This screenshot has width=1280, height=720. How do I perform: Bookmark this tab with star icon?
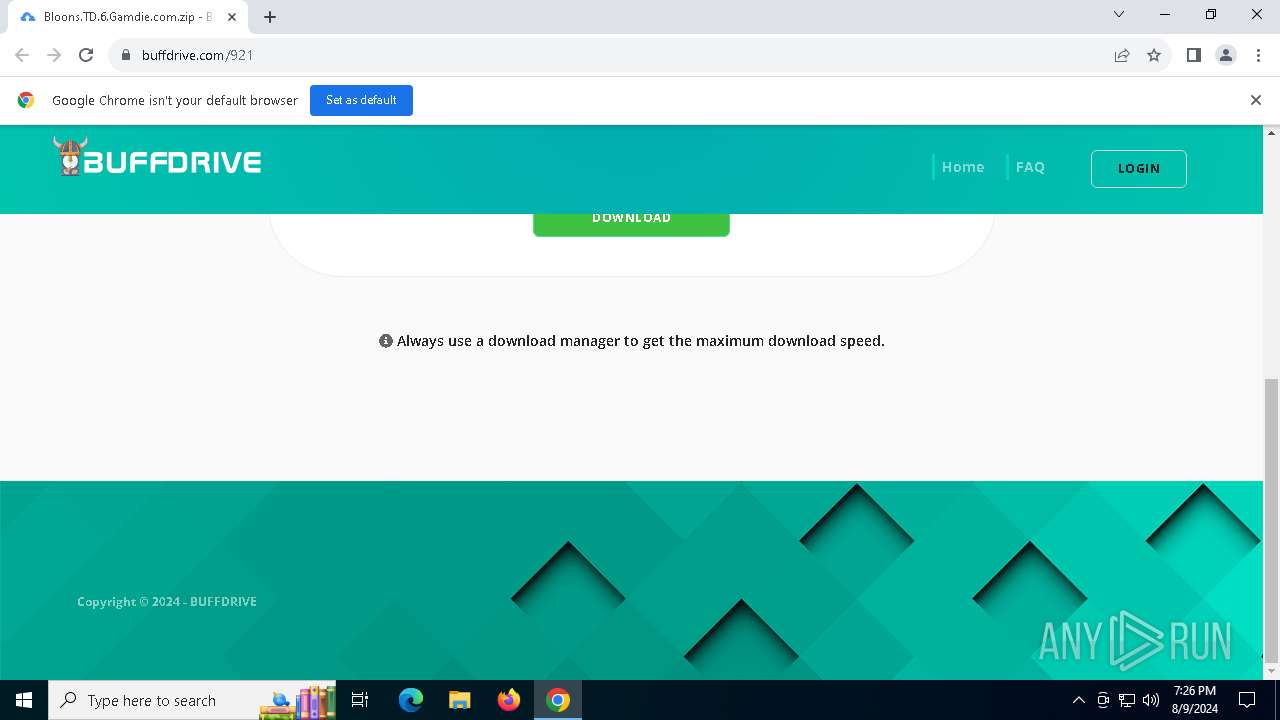1154,55
